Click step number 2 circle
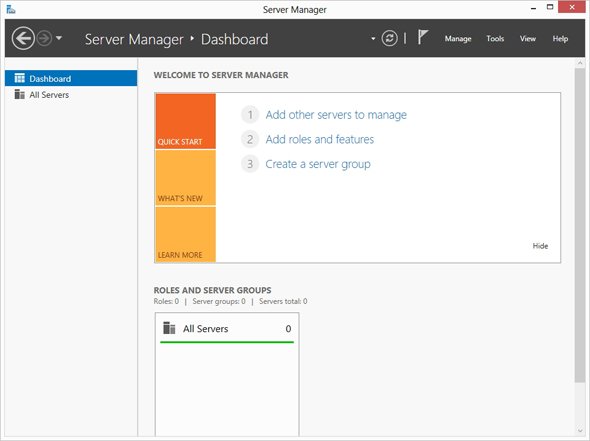The image size is (590, 441). 250,139
